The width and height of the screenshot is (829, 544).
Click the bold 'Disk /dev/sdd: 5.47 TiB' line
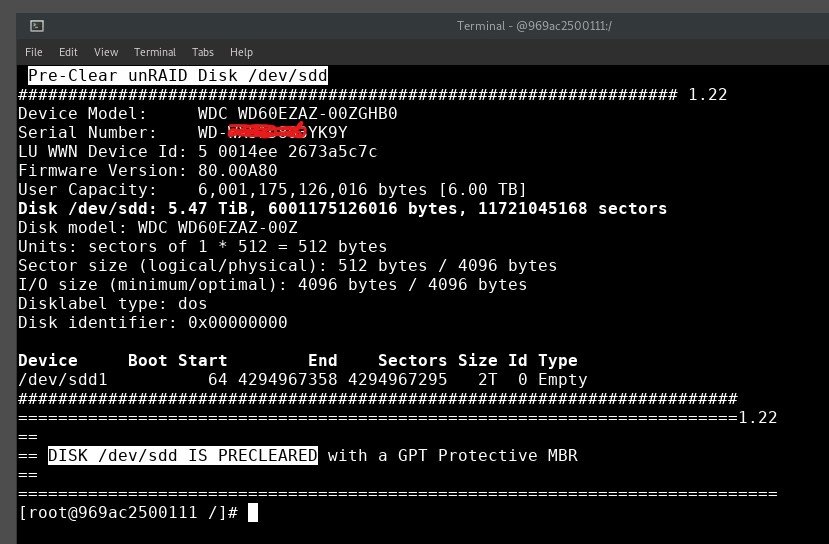(x=343, y=208)
